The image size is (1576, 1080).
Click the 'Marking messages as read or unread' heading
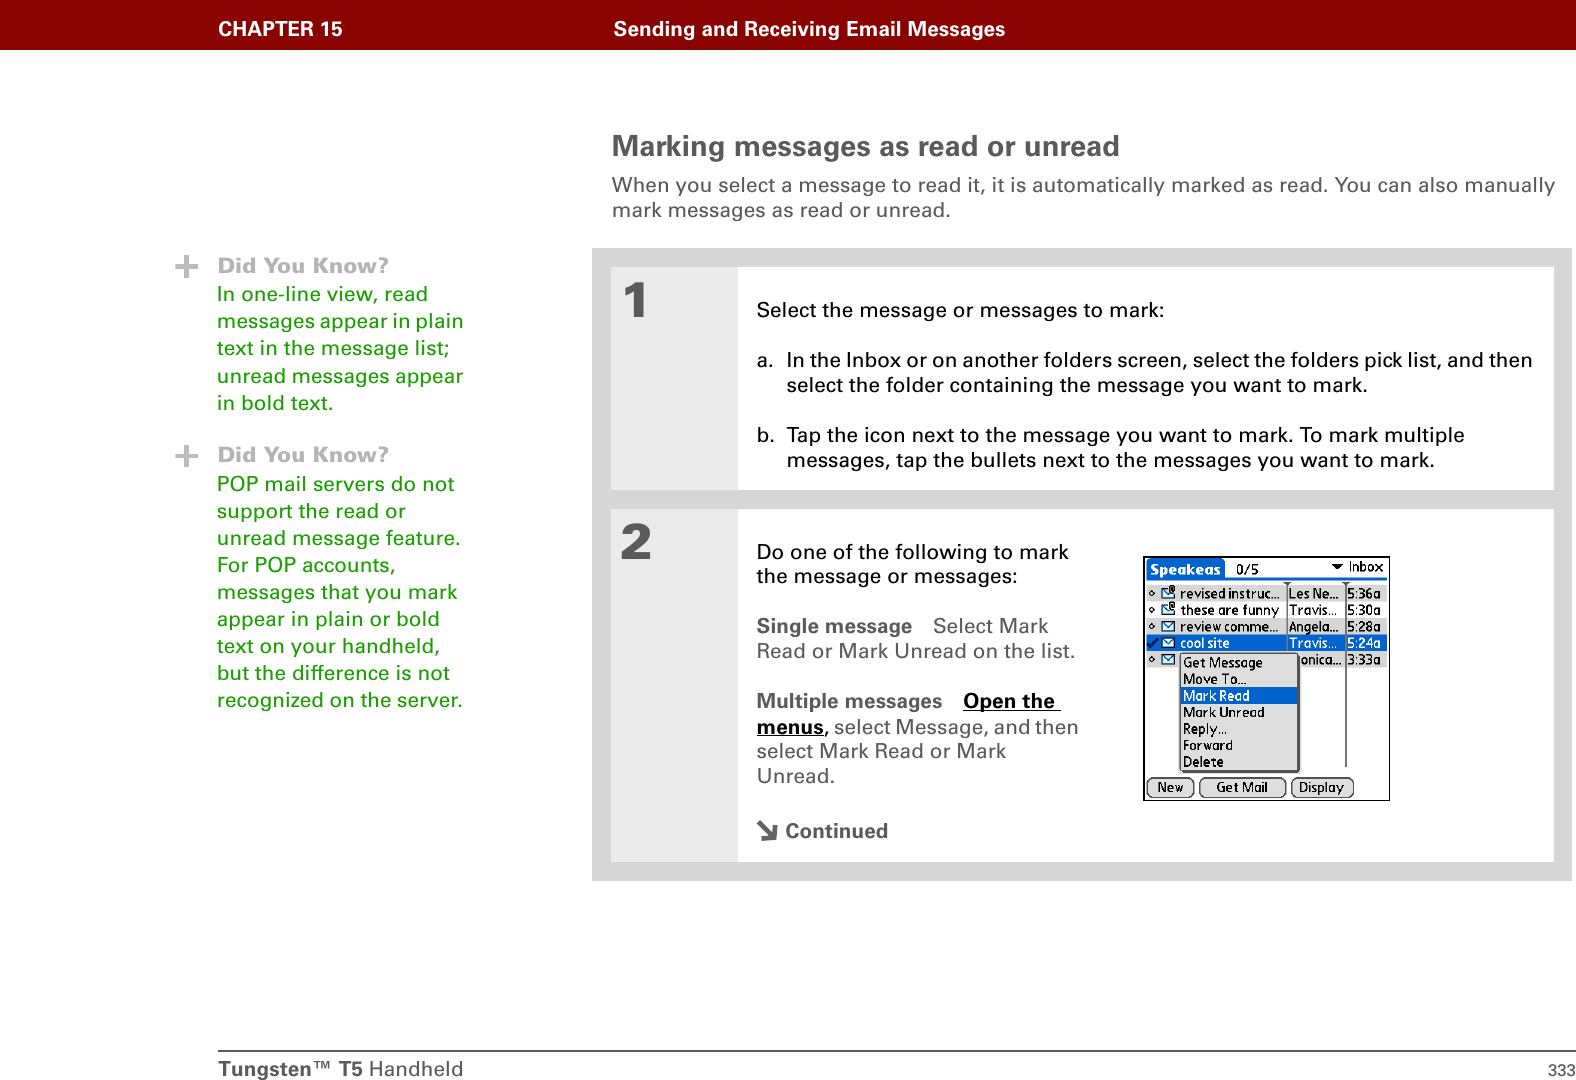click(x=866, y=147)
